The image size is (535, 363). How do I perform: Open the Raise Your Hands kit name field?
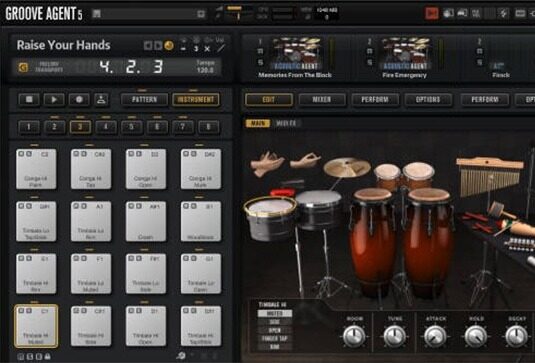click(x=63, y=45)
